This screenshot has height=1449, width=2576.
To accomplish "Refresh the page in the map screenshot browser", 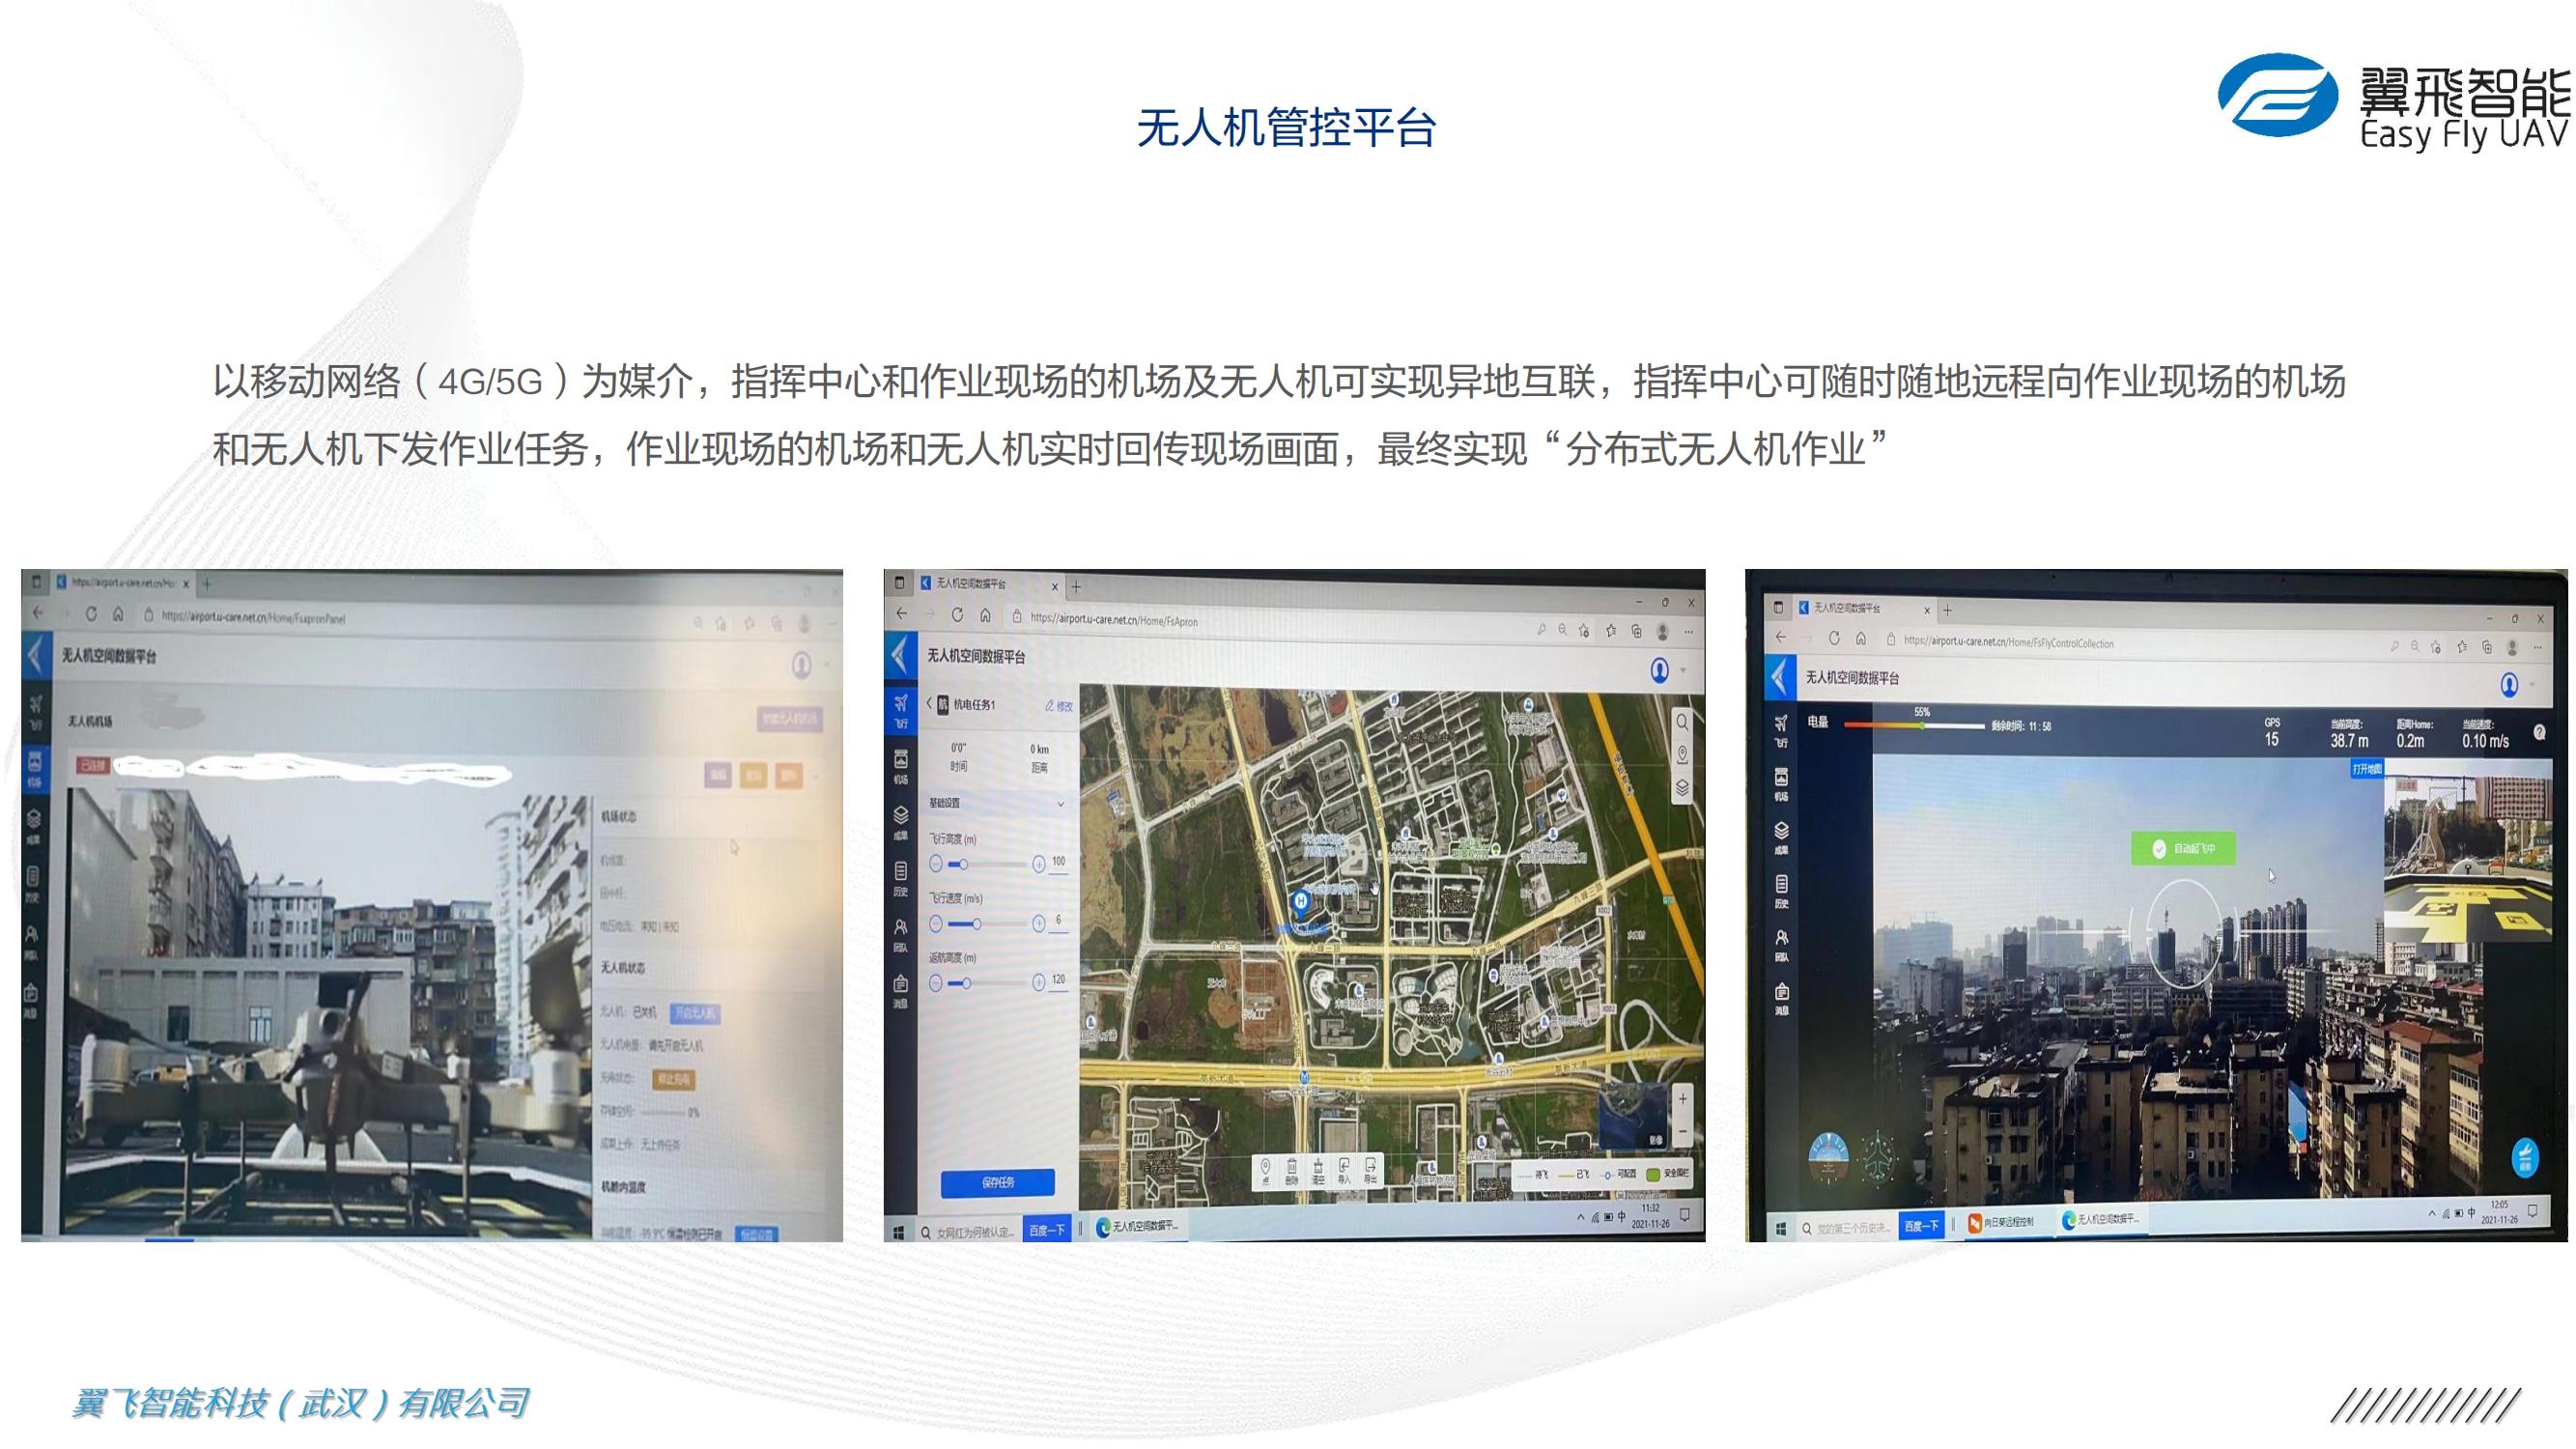I will point(957,615).
